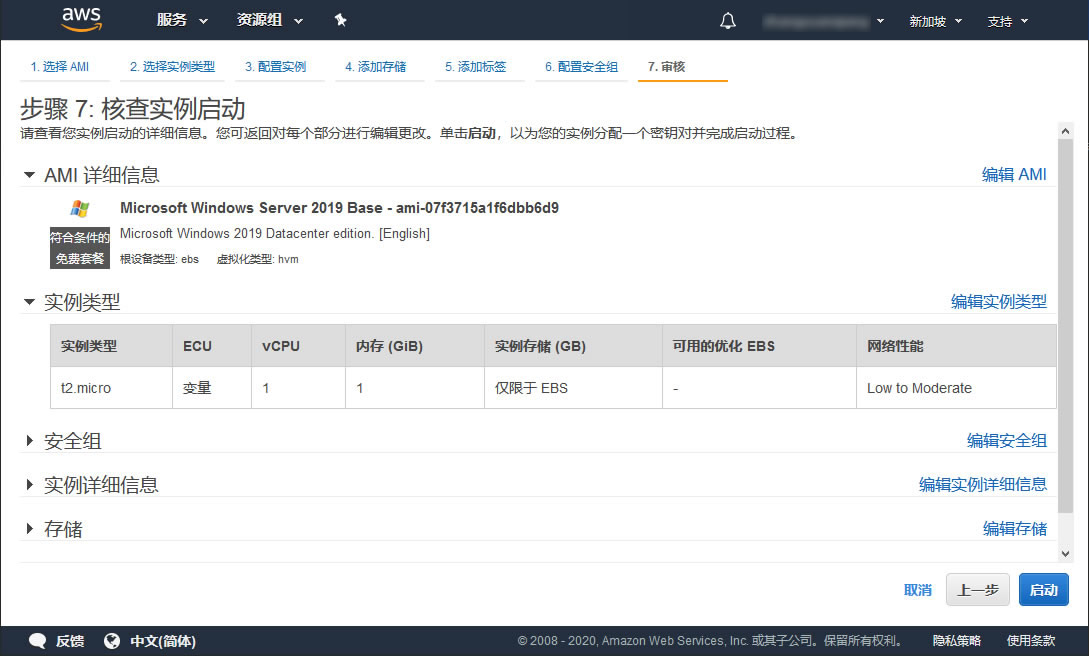The height and width of the screenshot is (656, 1089).
Task: Click the t2.micro table cell
Action: (x=111, y=388)
